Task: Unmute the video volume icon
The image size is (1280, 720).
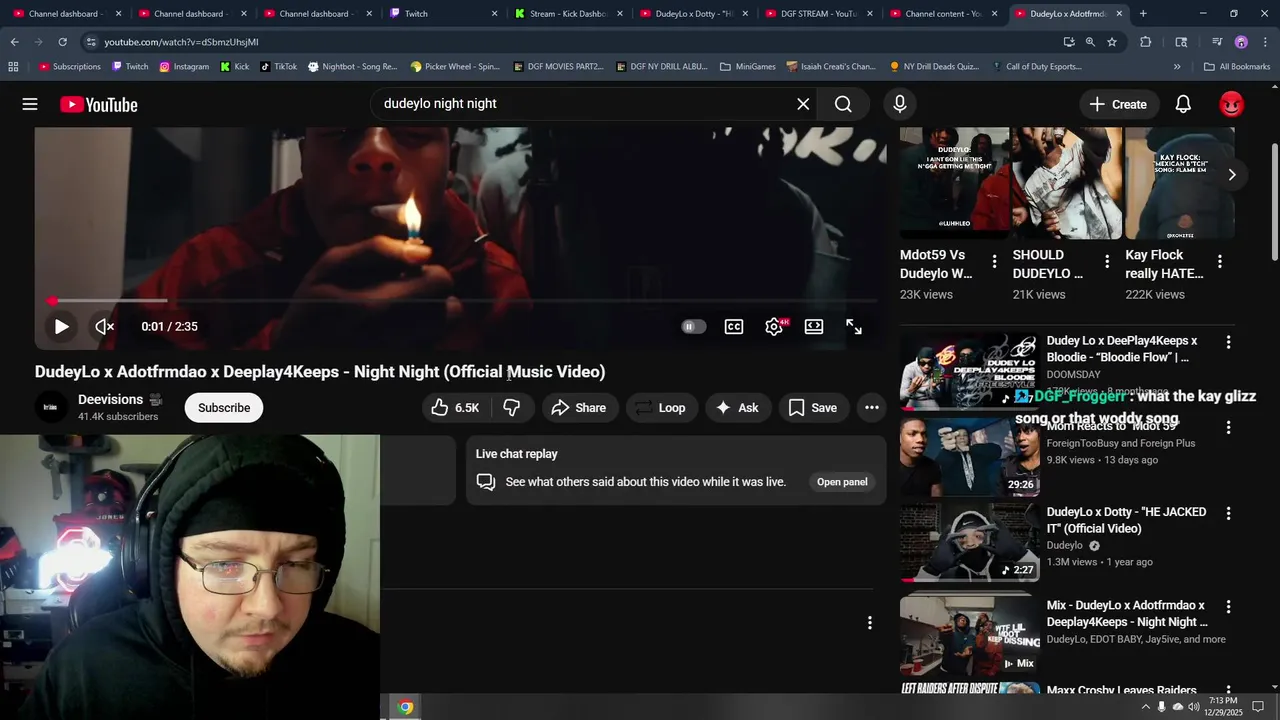Action: tap(104, 326)
